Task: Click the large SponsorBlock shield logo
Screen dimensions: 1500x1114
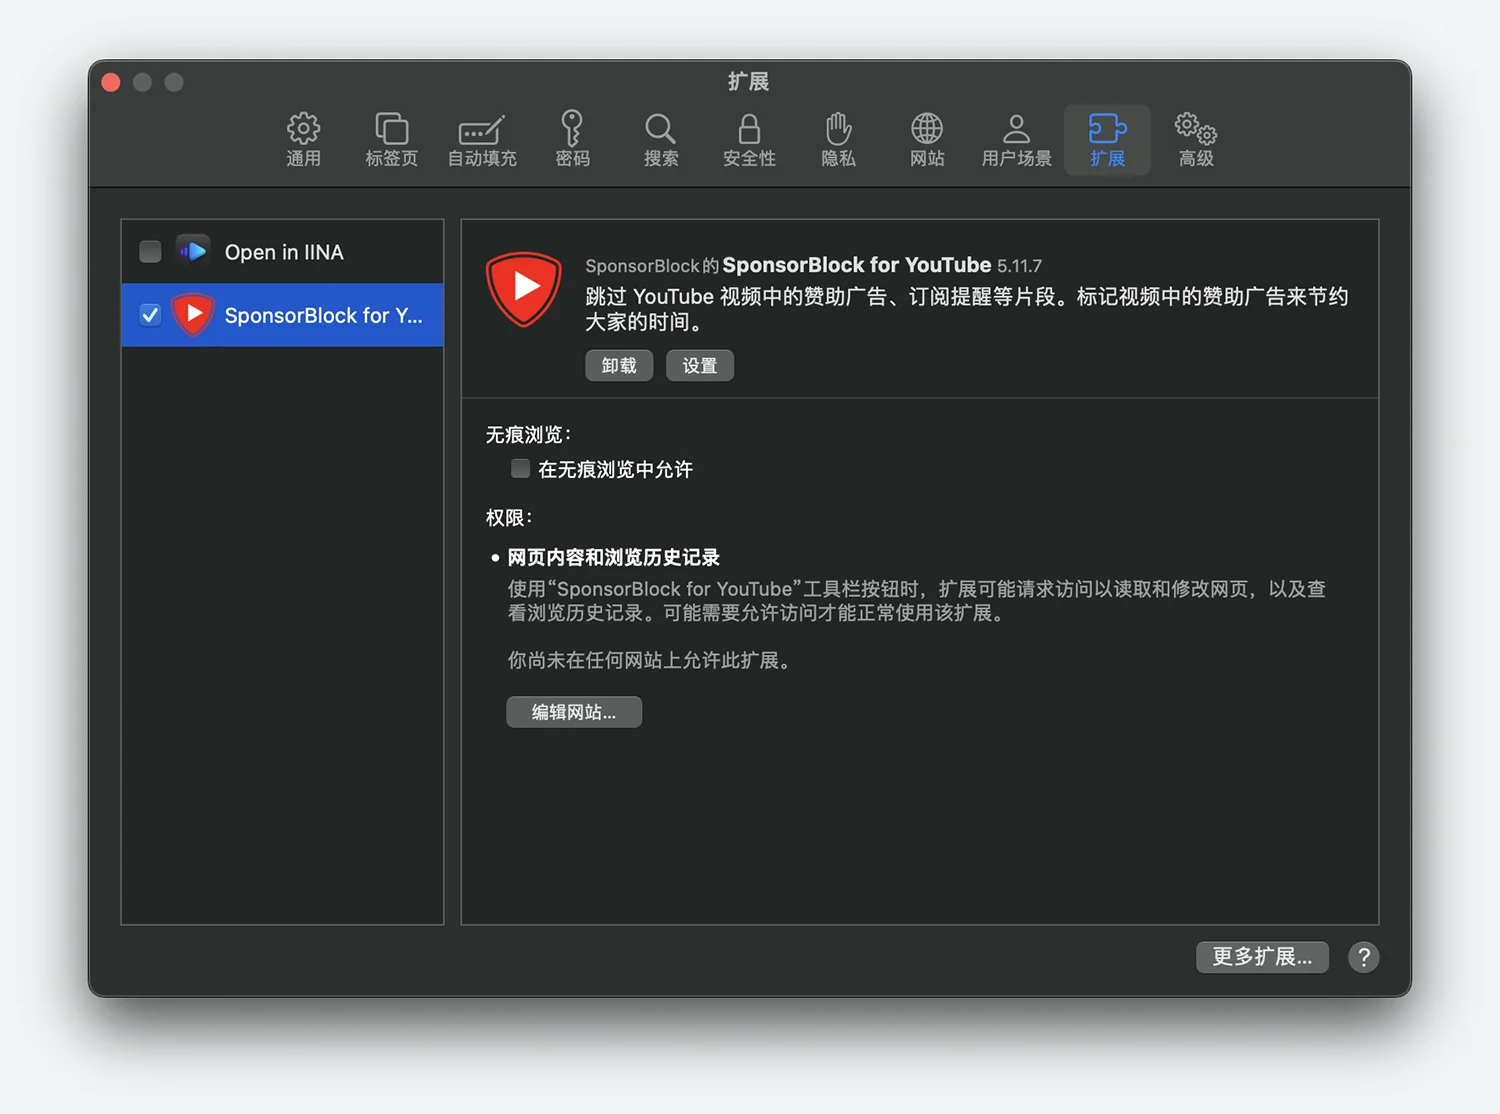Action: click(x=524, y=289)
